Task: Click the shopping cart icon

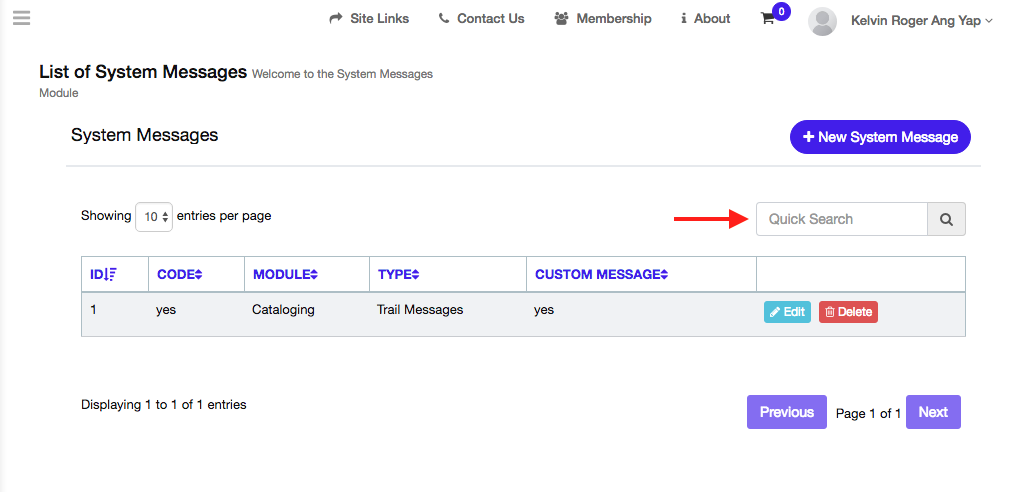Action: pos(768,19)
